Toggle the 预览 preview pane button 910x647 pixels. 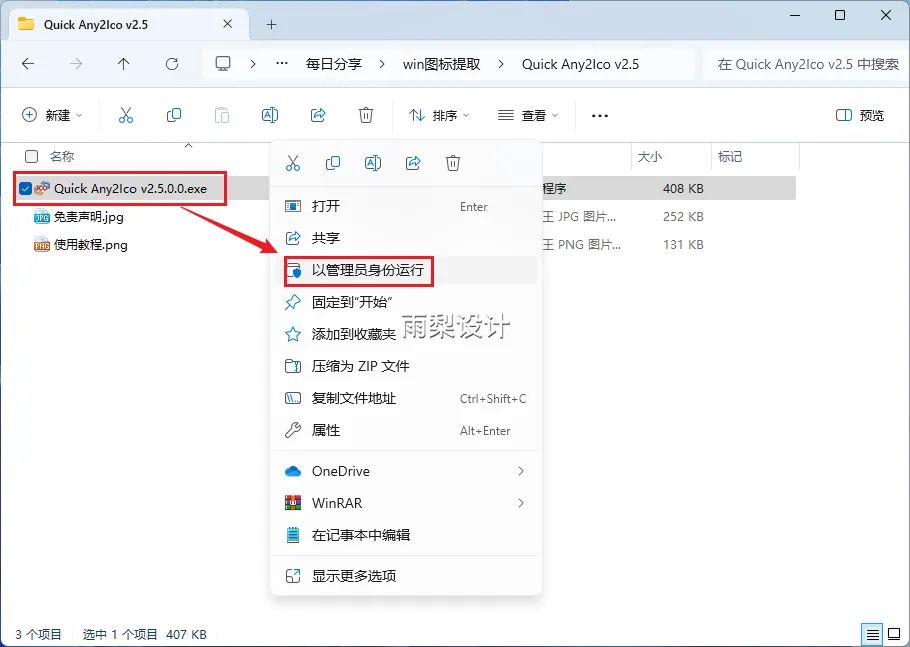[860, 115]
